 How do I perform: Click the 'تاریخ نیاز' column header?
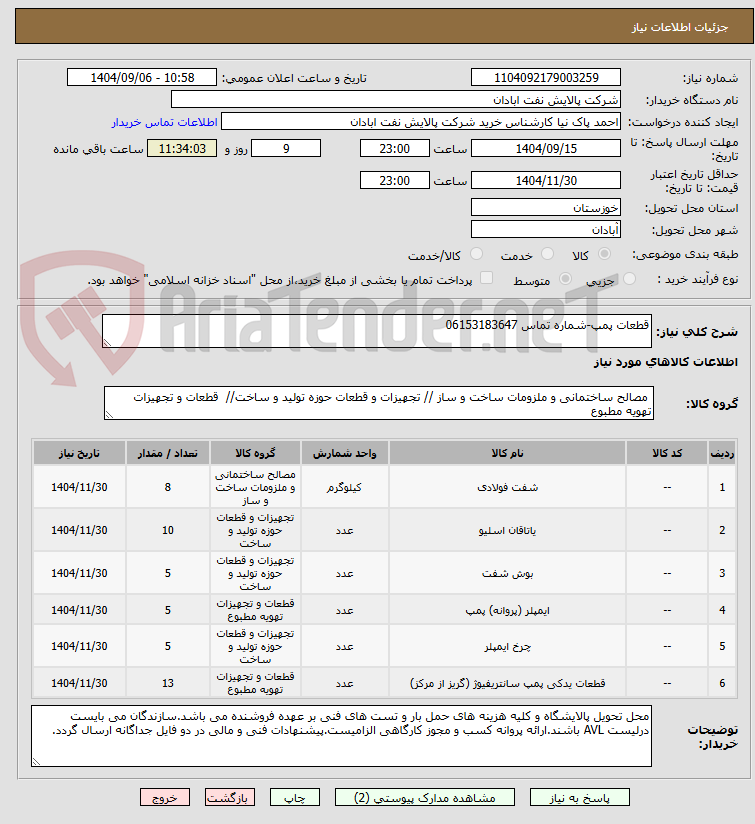[79, 453]
